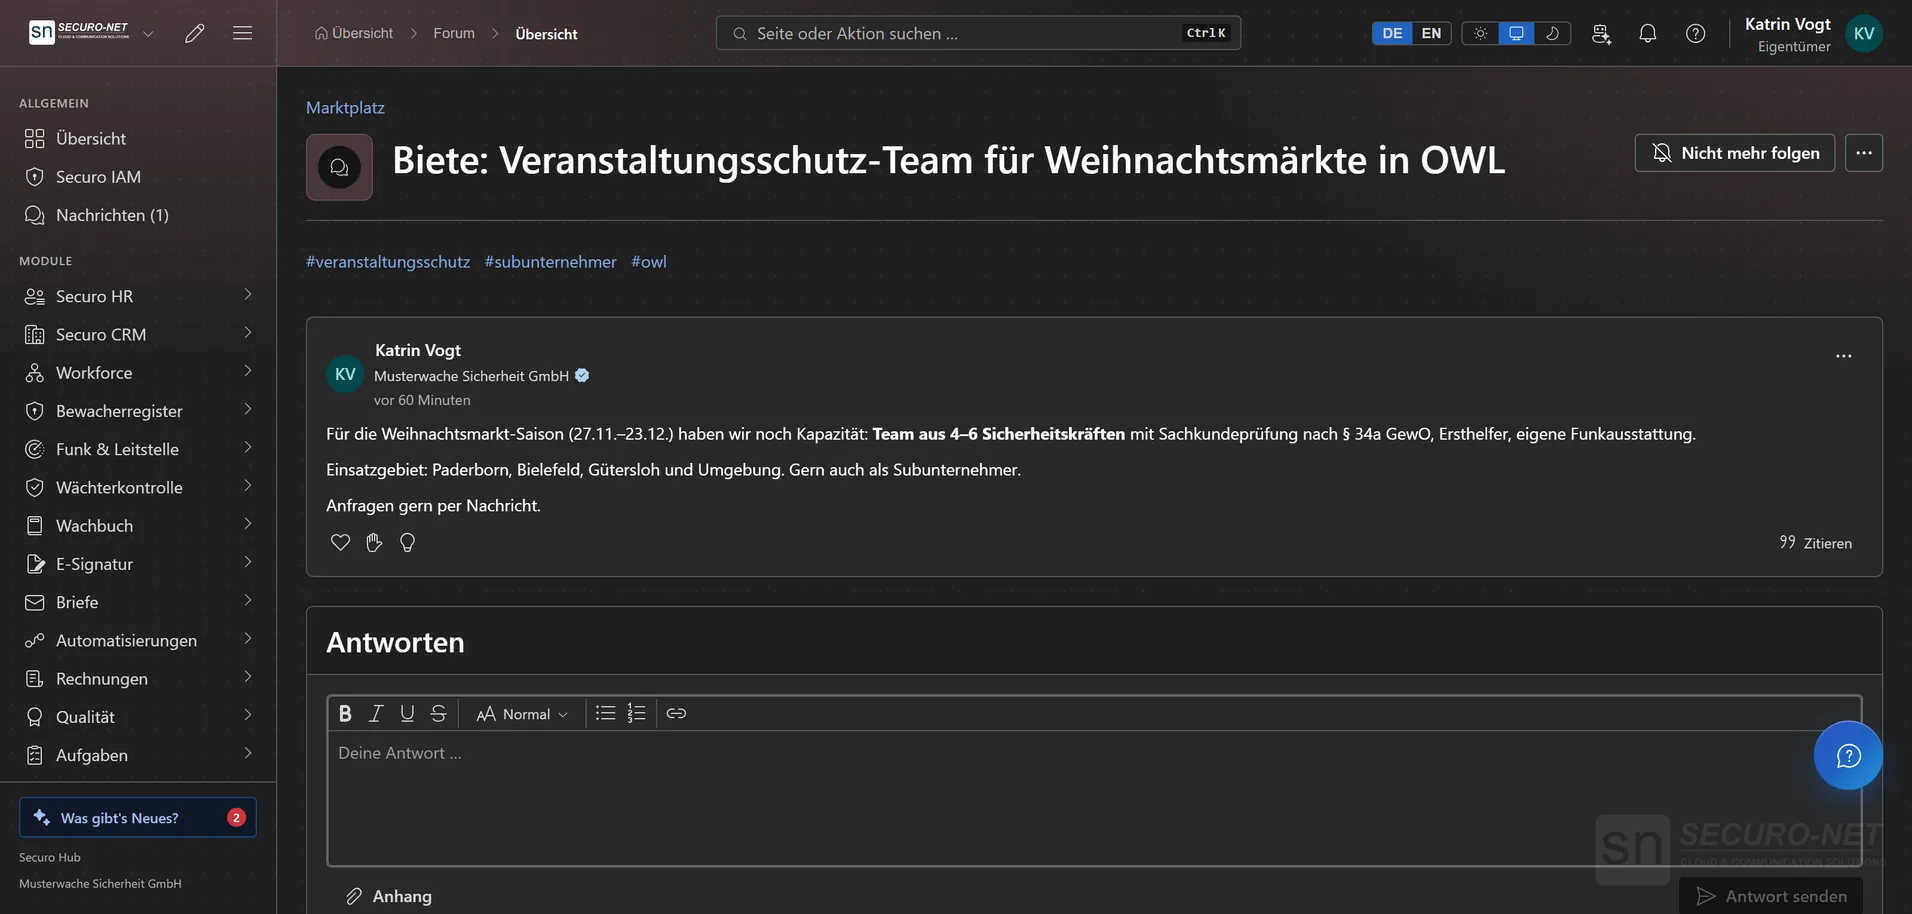Open the notifications bell
The width and height of the screenshot is (1912, 914).
tap(1648, 33)
